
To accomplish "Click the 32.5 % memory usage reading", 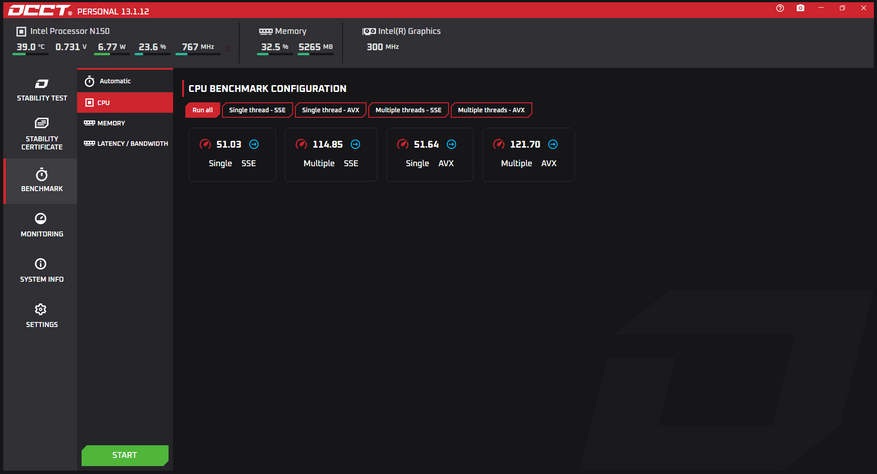I will pos(275,47).
